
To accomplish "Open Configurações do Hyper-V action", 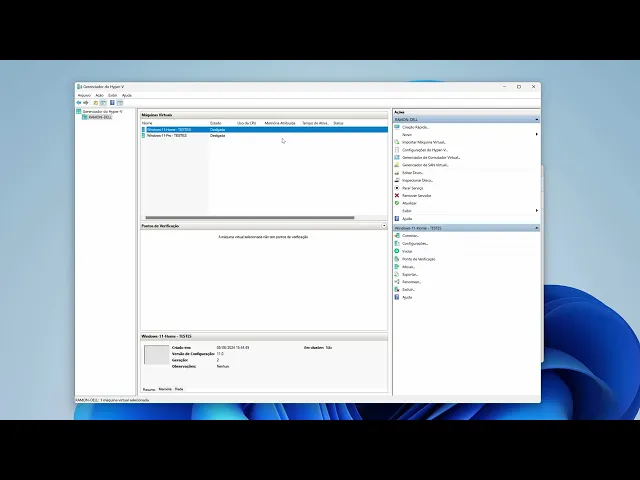I will point(424,150).
